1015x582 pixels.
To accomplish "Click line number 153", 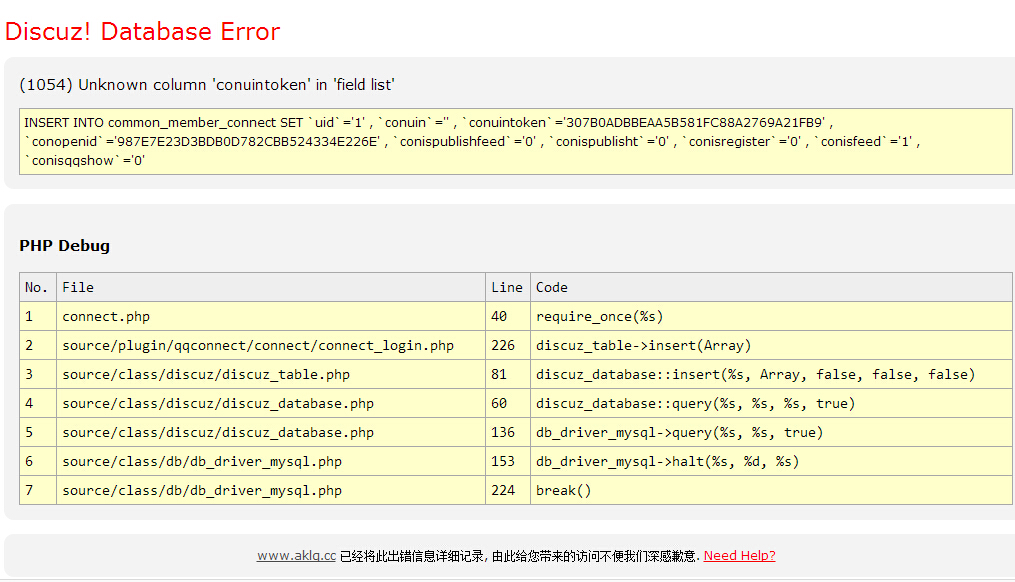I will coord(508,462).
